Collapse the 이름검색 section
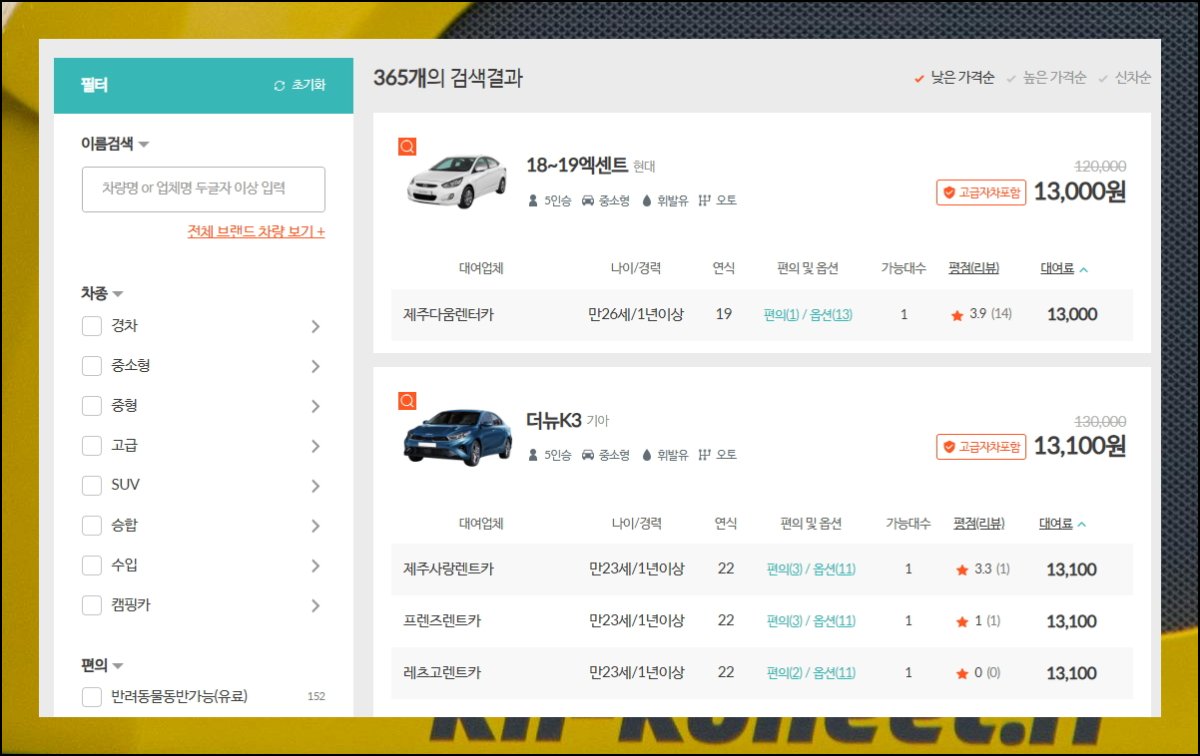 click(115, 144)
